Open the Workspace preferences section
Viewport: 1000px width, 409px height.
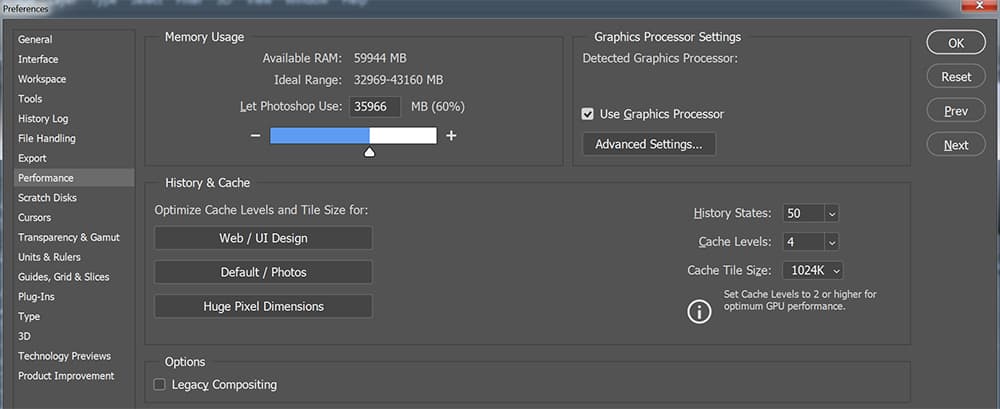click(74, 79)
